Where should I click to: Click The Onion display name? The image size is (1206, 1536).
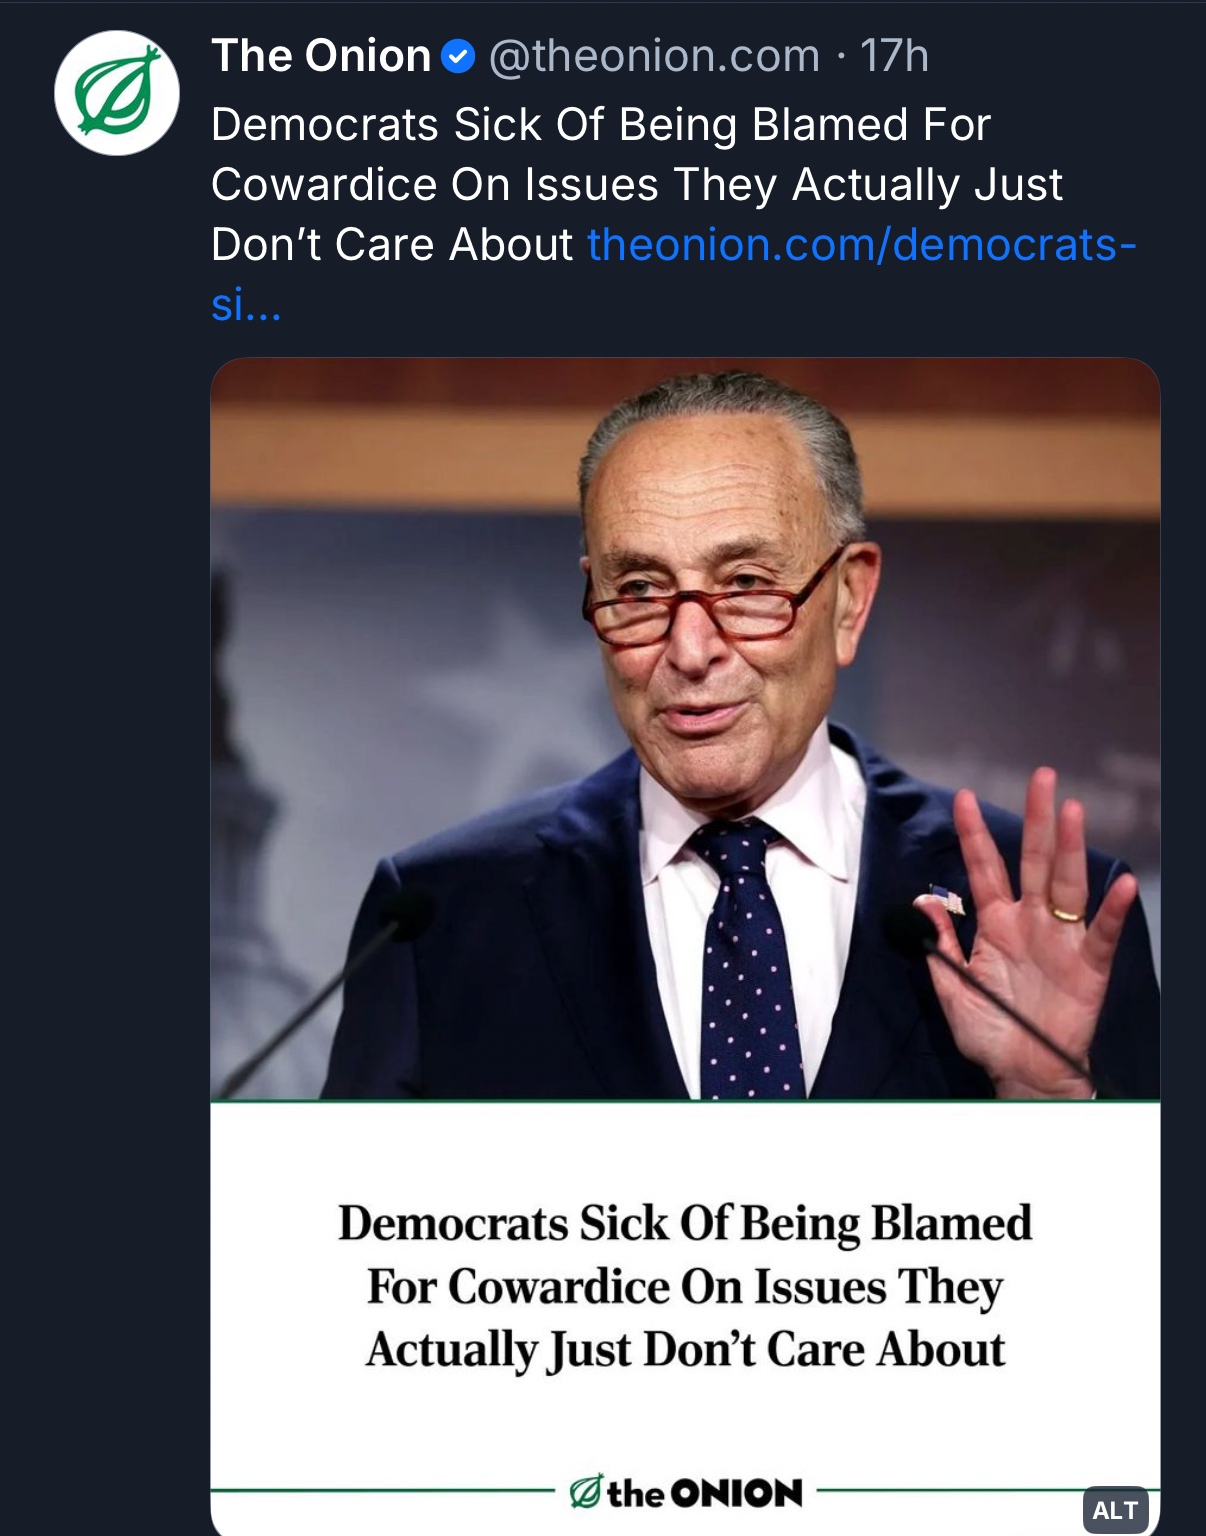pos(320,56)
